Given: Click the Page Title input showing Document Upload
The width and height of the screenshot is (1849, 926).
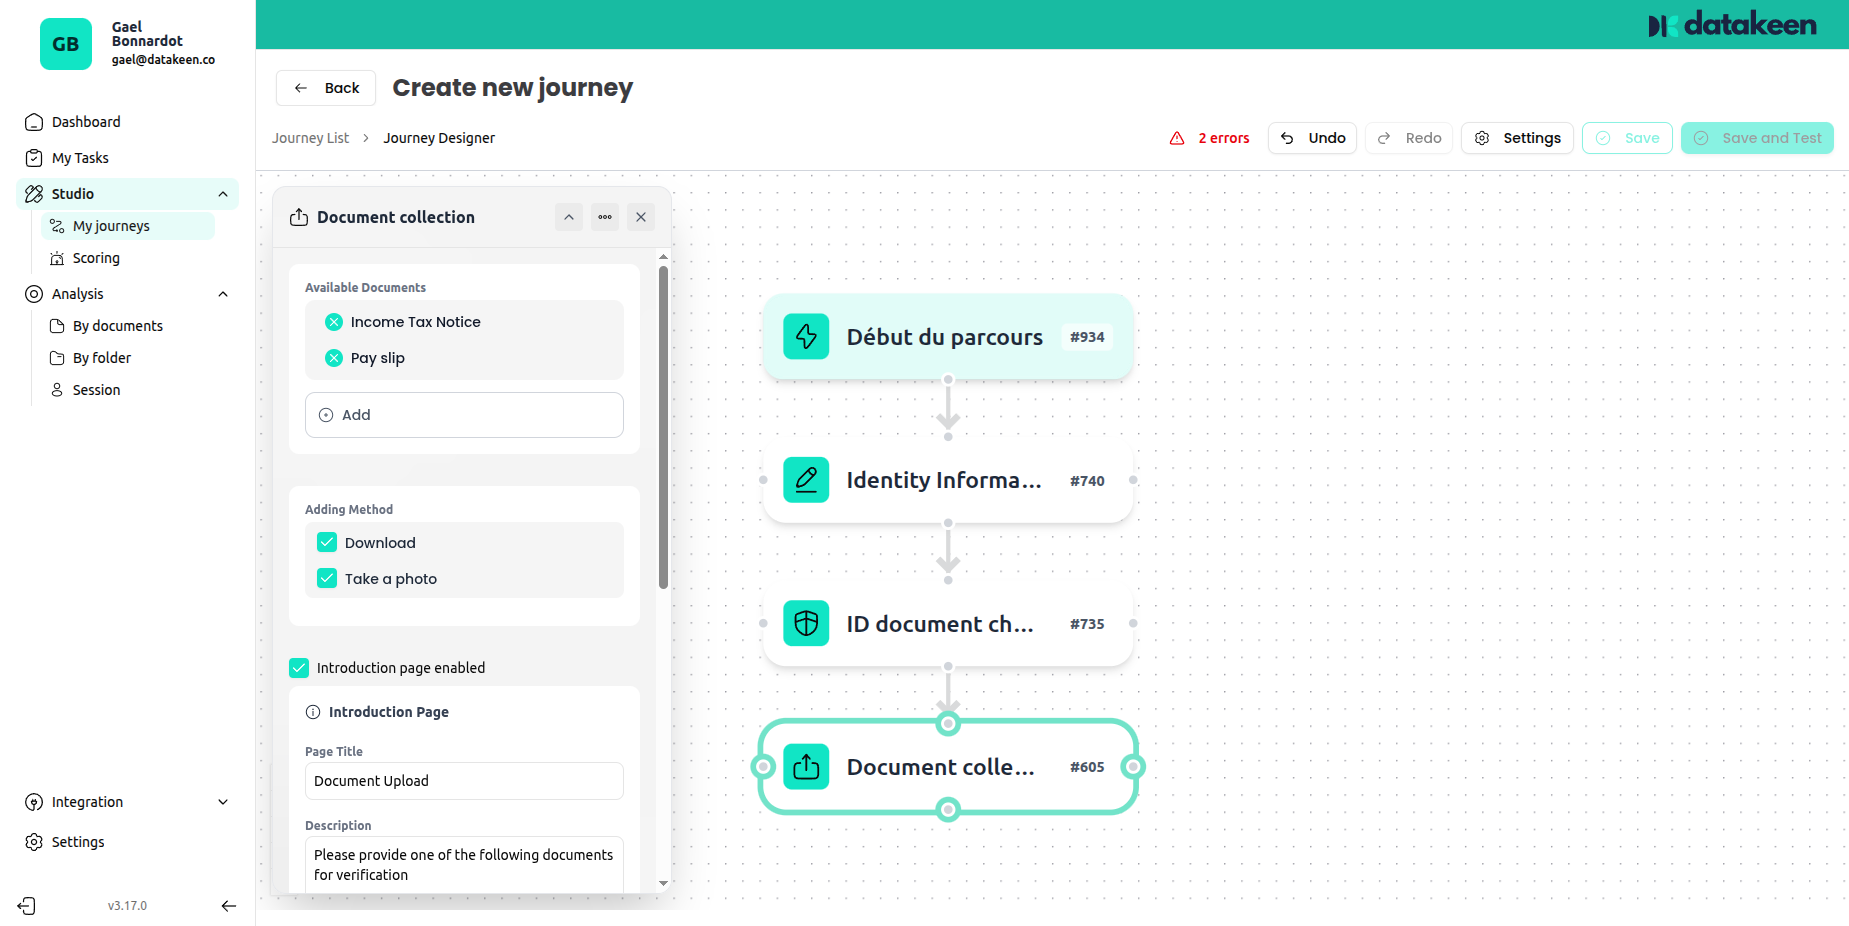Looking at the screenshot, I should (463, 781).
